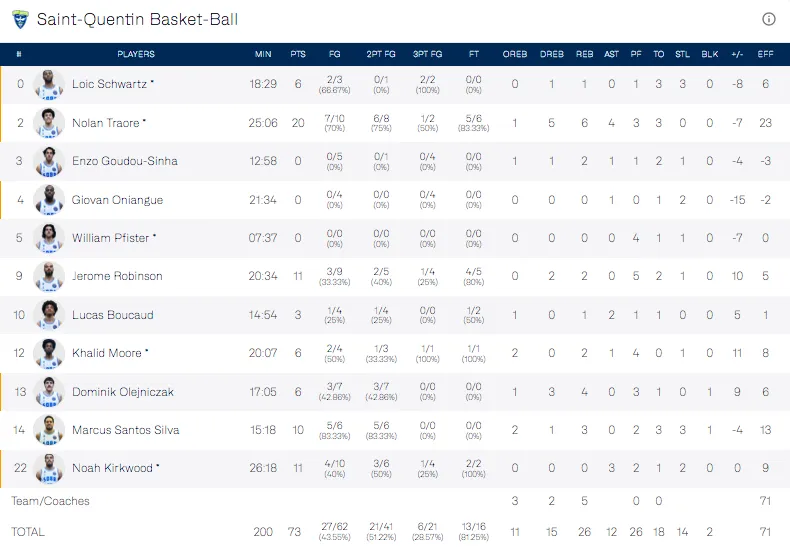
Task: Click the +/- column header
Action: (737, 54)
